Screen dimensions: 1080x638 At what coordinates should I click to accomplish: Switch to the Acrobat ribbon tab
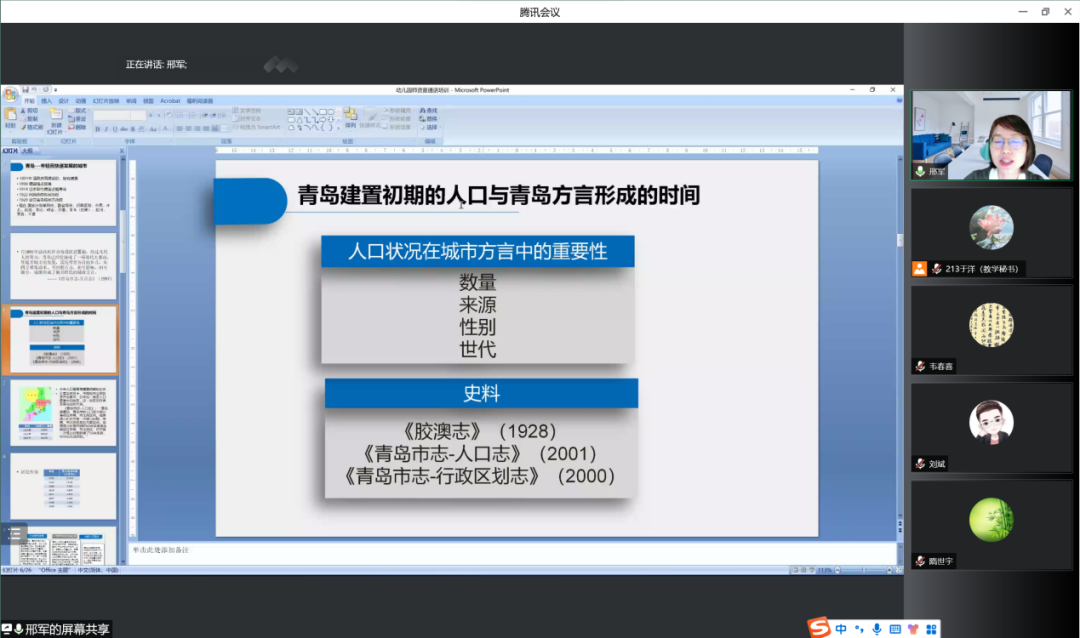[170, 101]
